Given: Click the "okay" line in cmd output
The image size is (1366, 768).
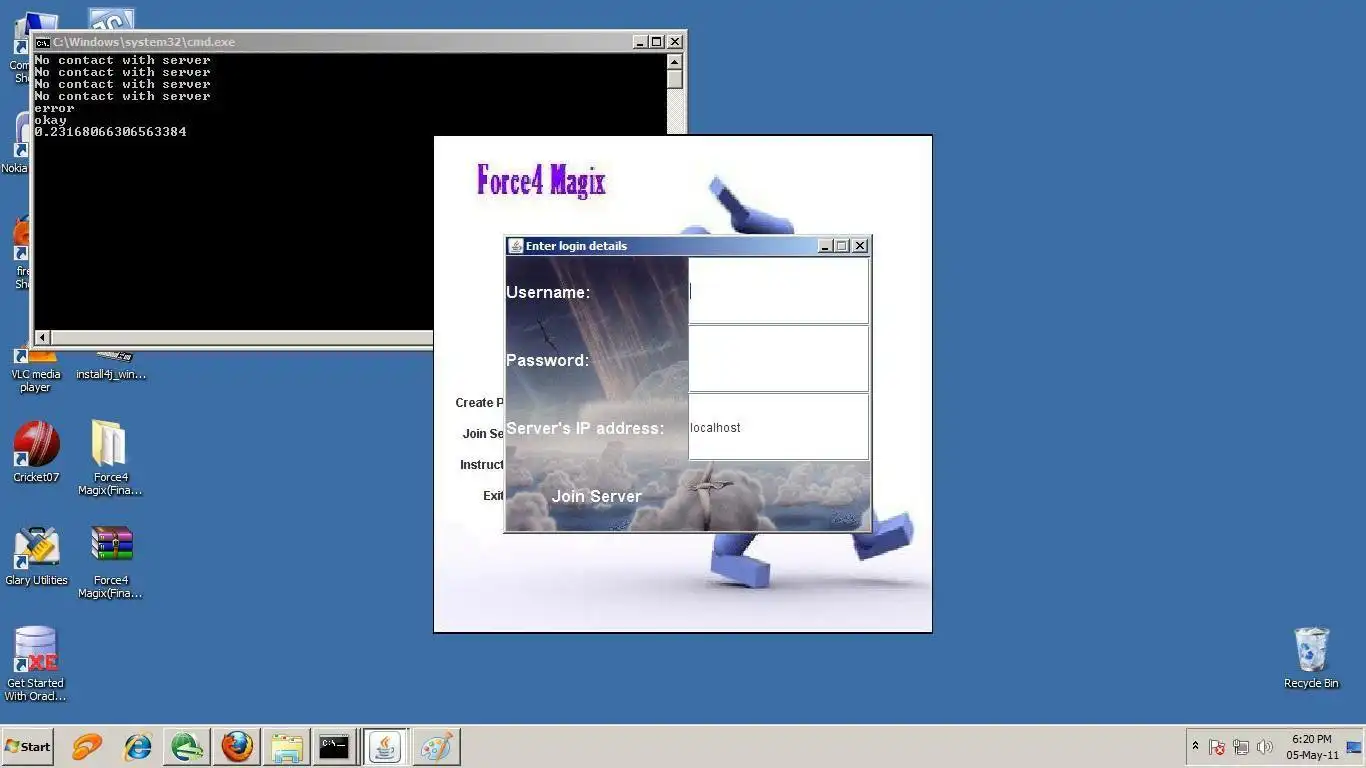Looking at the screenshot, I should (51, 120).
